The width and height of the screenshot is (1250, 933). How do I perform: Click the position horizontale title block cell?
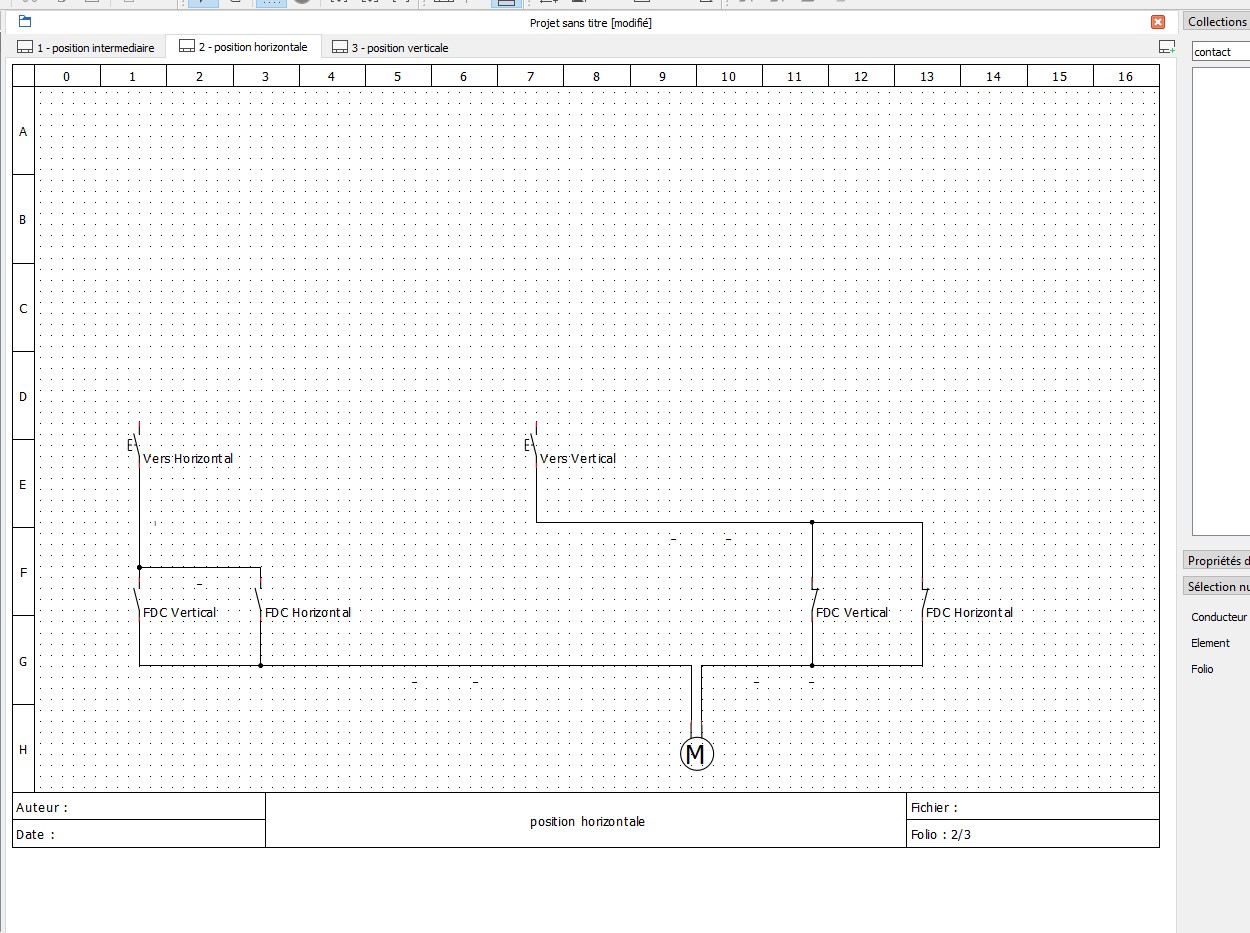[586, 821]
